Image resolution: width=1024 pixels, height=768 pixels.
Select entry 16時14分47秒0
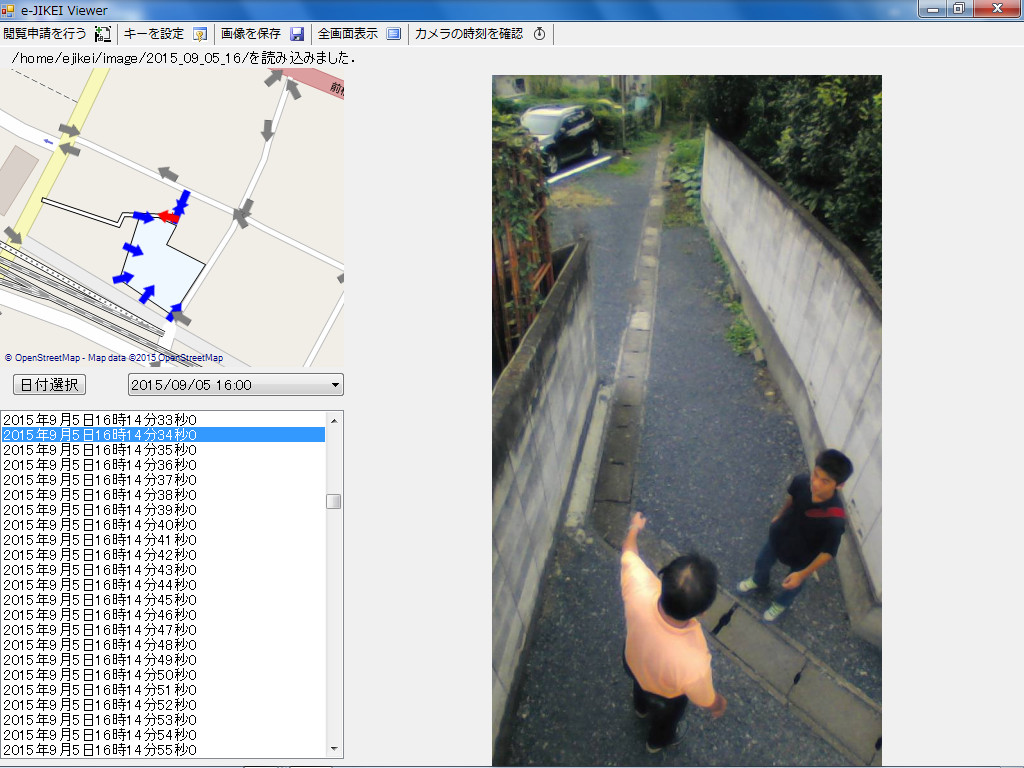click(x=163, y=630)
